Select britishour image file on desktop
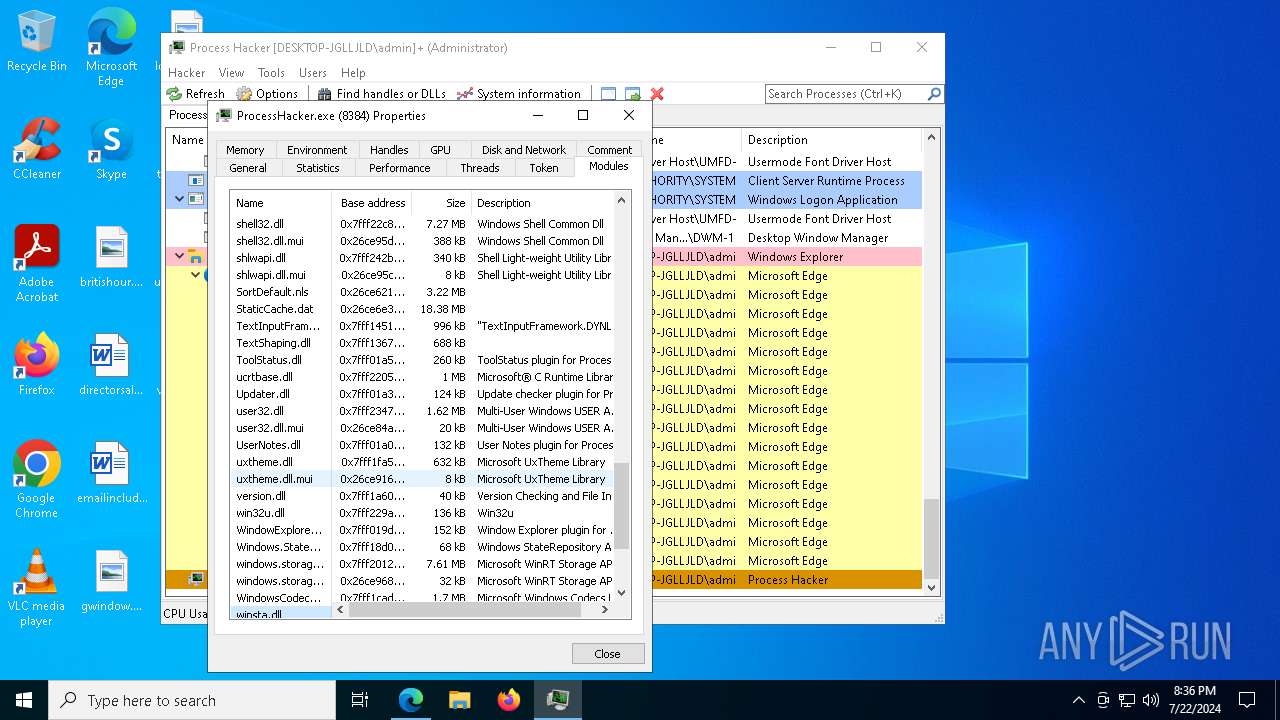Screen dimensions: 1280x720 [111, 257]
